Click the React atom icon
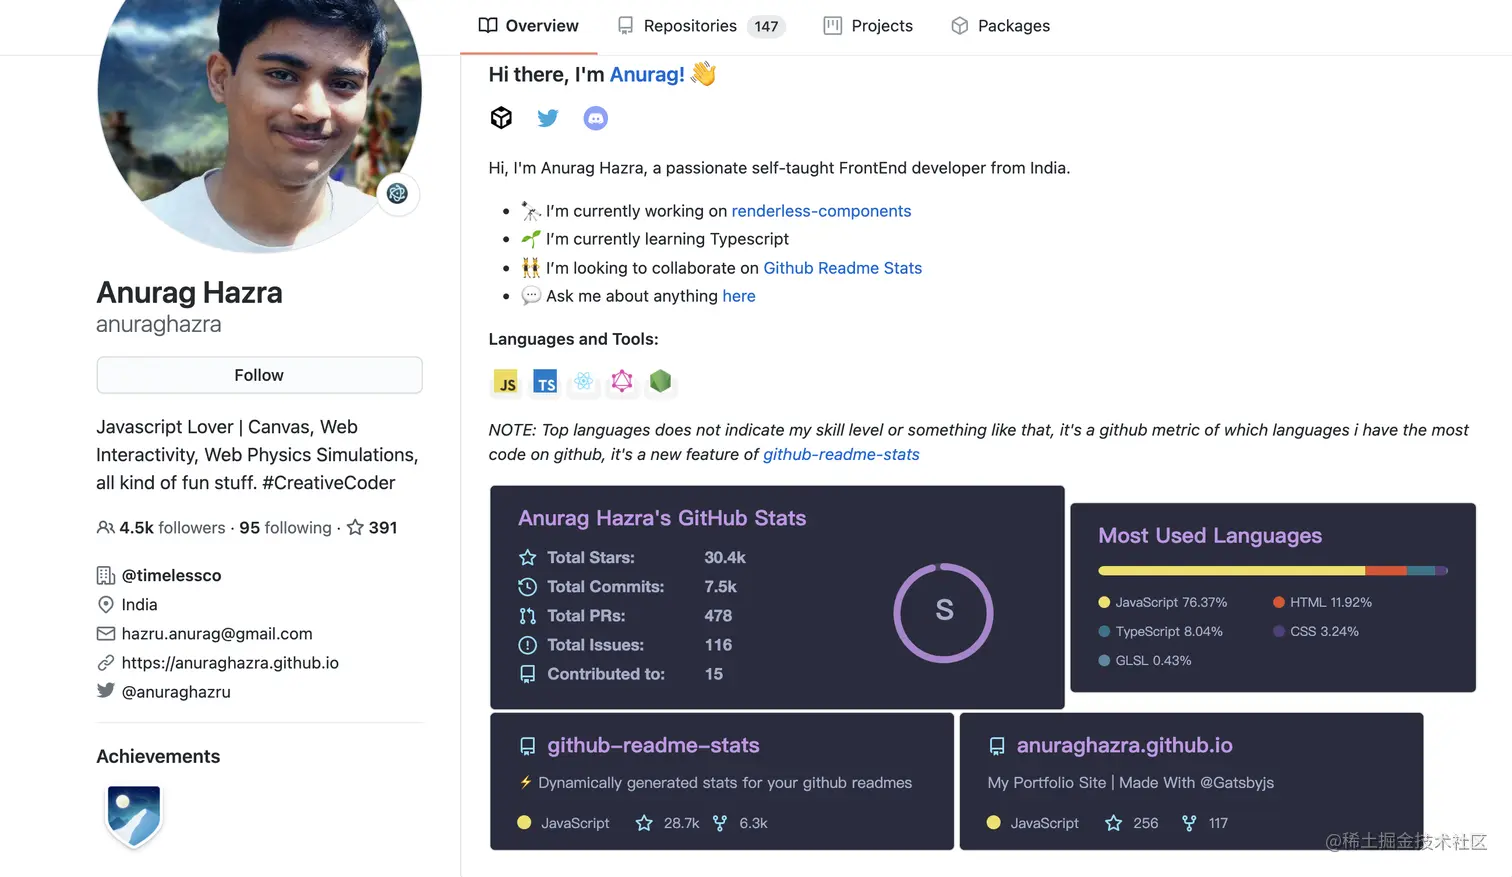 point(584,381)
